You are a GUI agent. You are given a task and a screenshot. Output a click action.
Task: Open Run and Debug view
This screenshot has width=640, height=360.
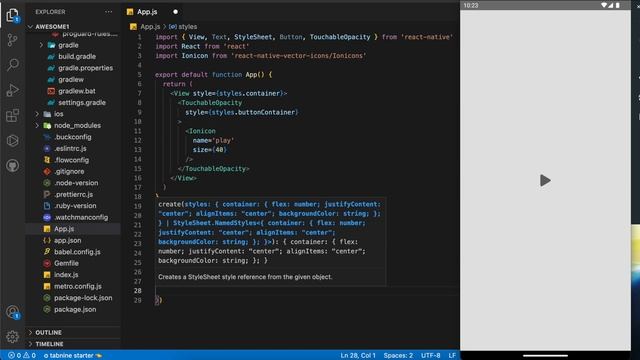12,90
